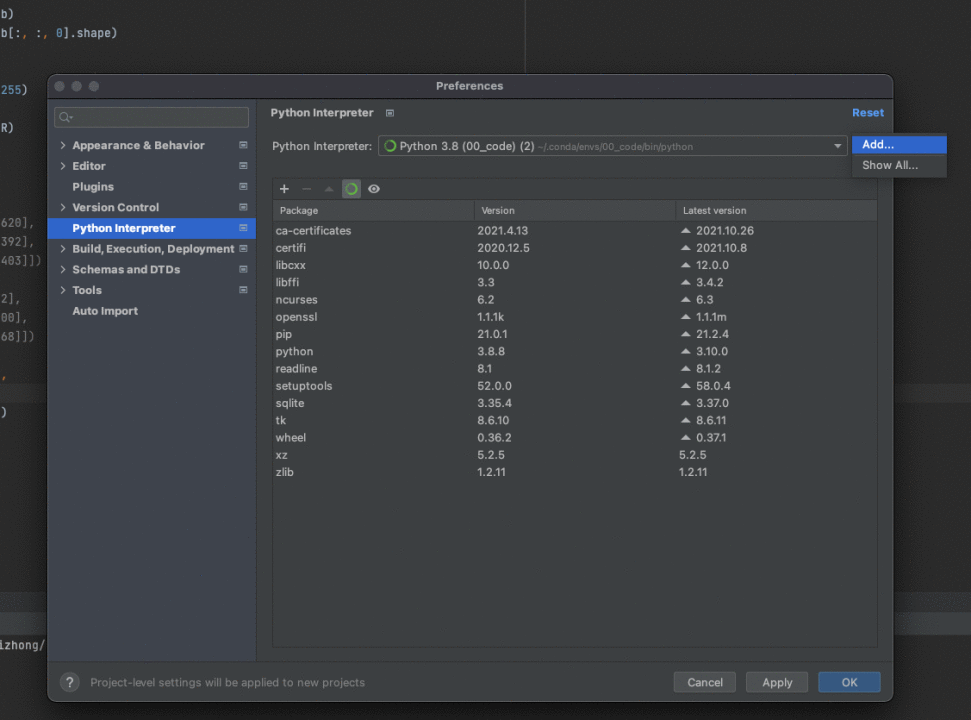Viewport: 971px width, 720px height.
Task: Click version 1.1.1k in the openssl row
Action: click(490, 317)
